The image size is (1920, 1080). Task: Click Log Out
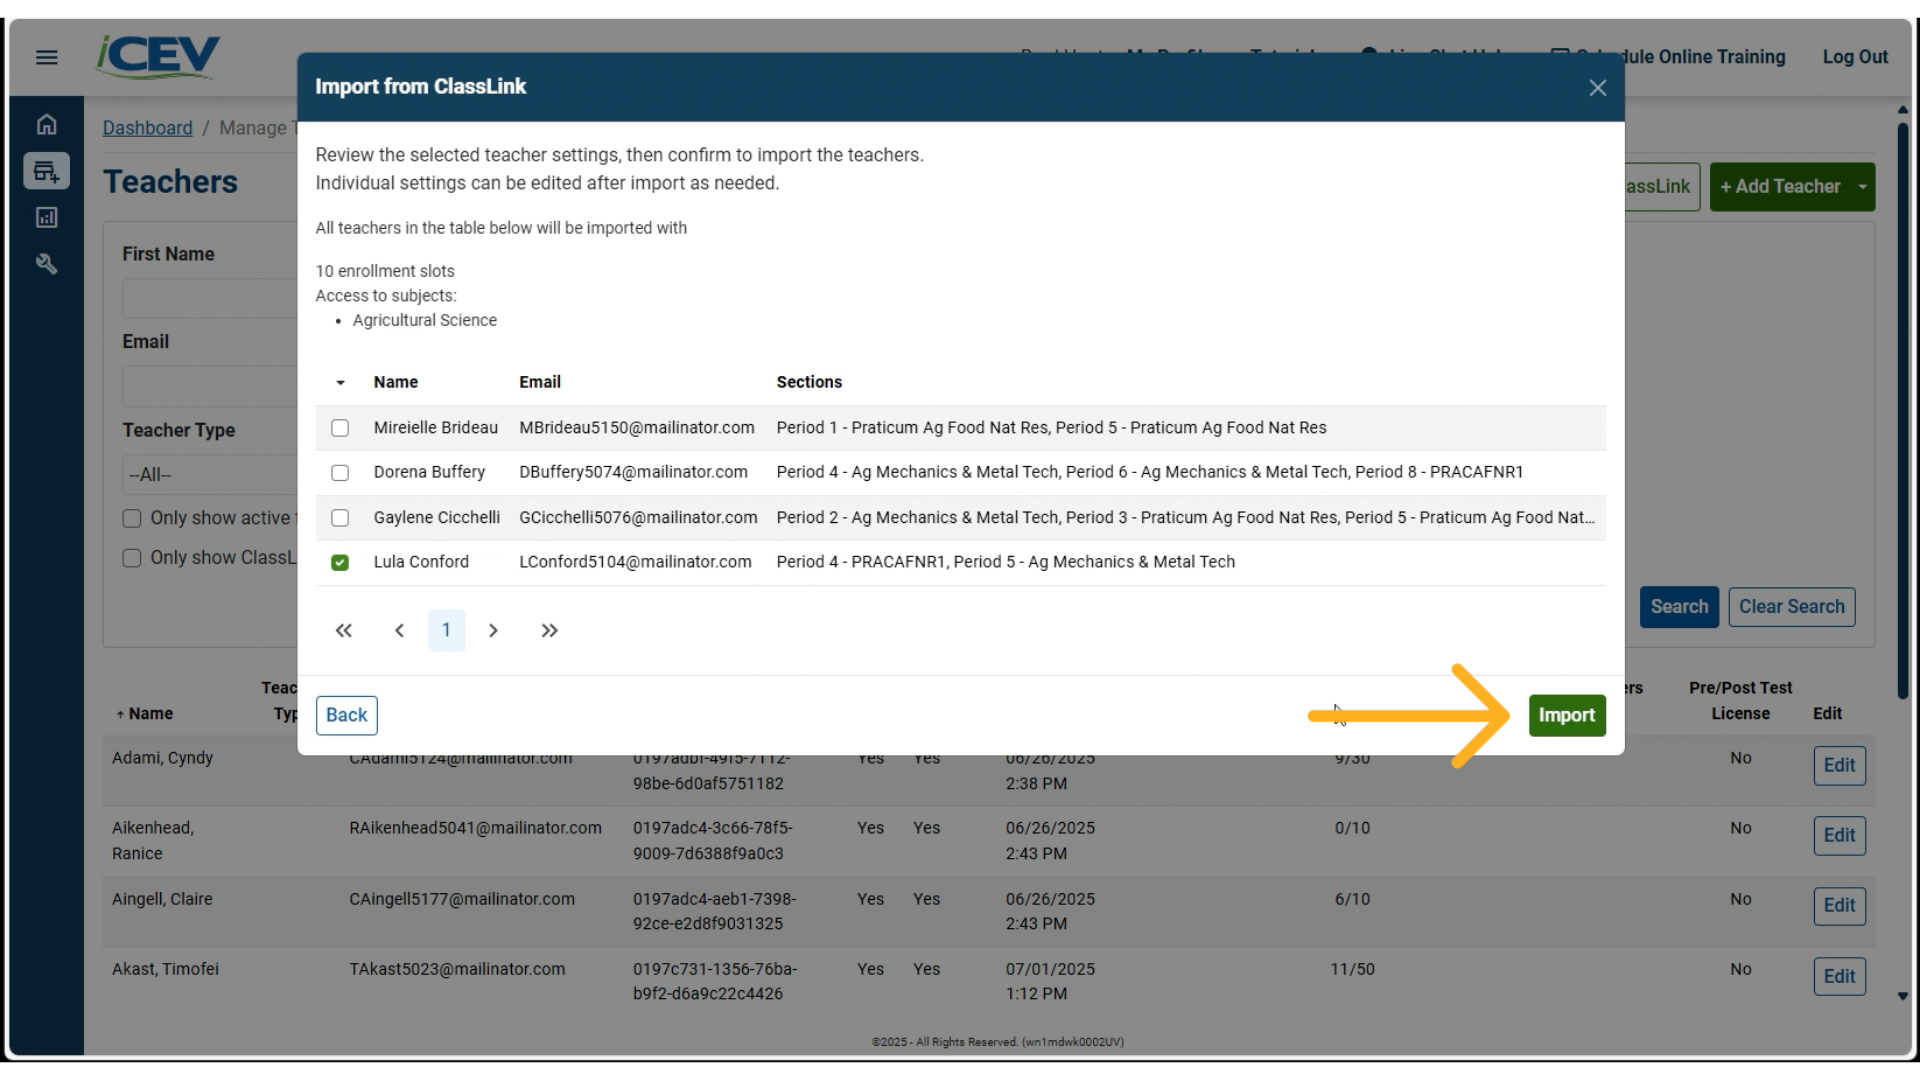tap(1854, 57)
